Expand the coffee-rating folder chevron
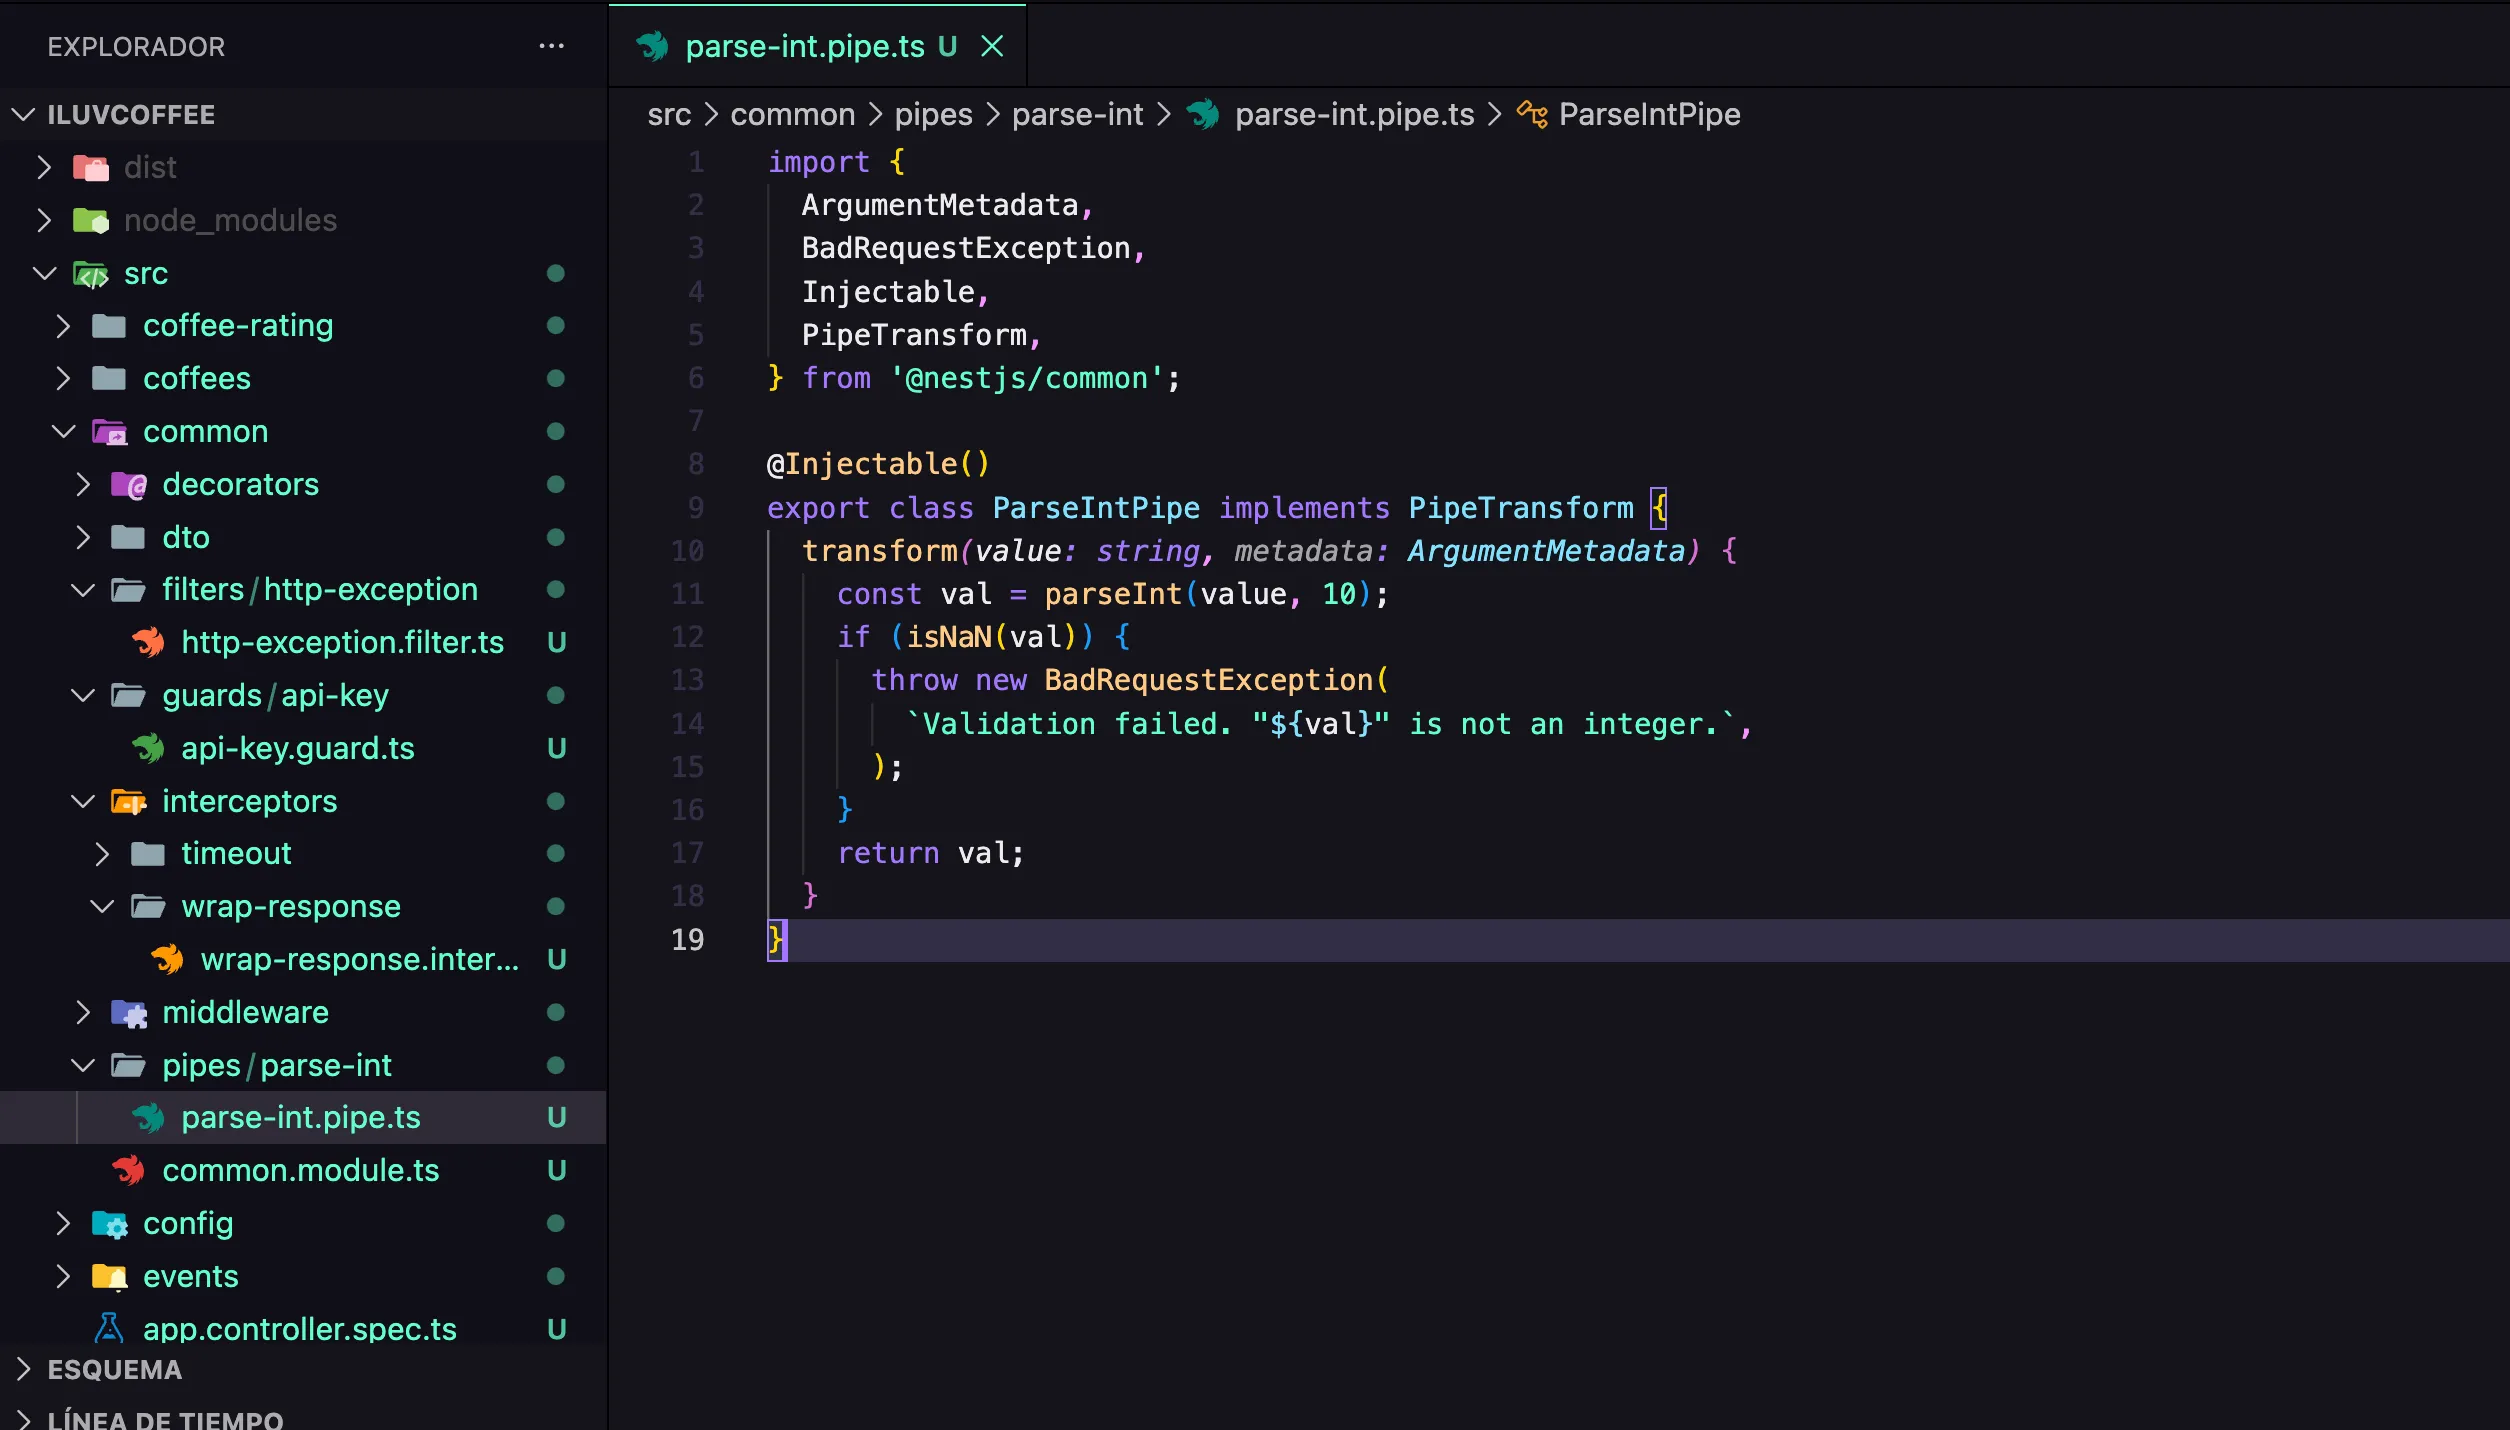This screenshot has width=2510, height=1430. click(x=63, y=326)
